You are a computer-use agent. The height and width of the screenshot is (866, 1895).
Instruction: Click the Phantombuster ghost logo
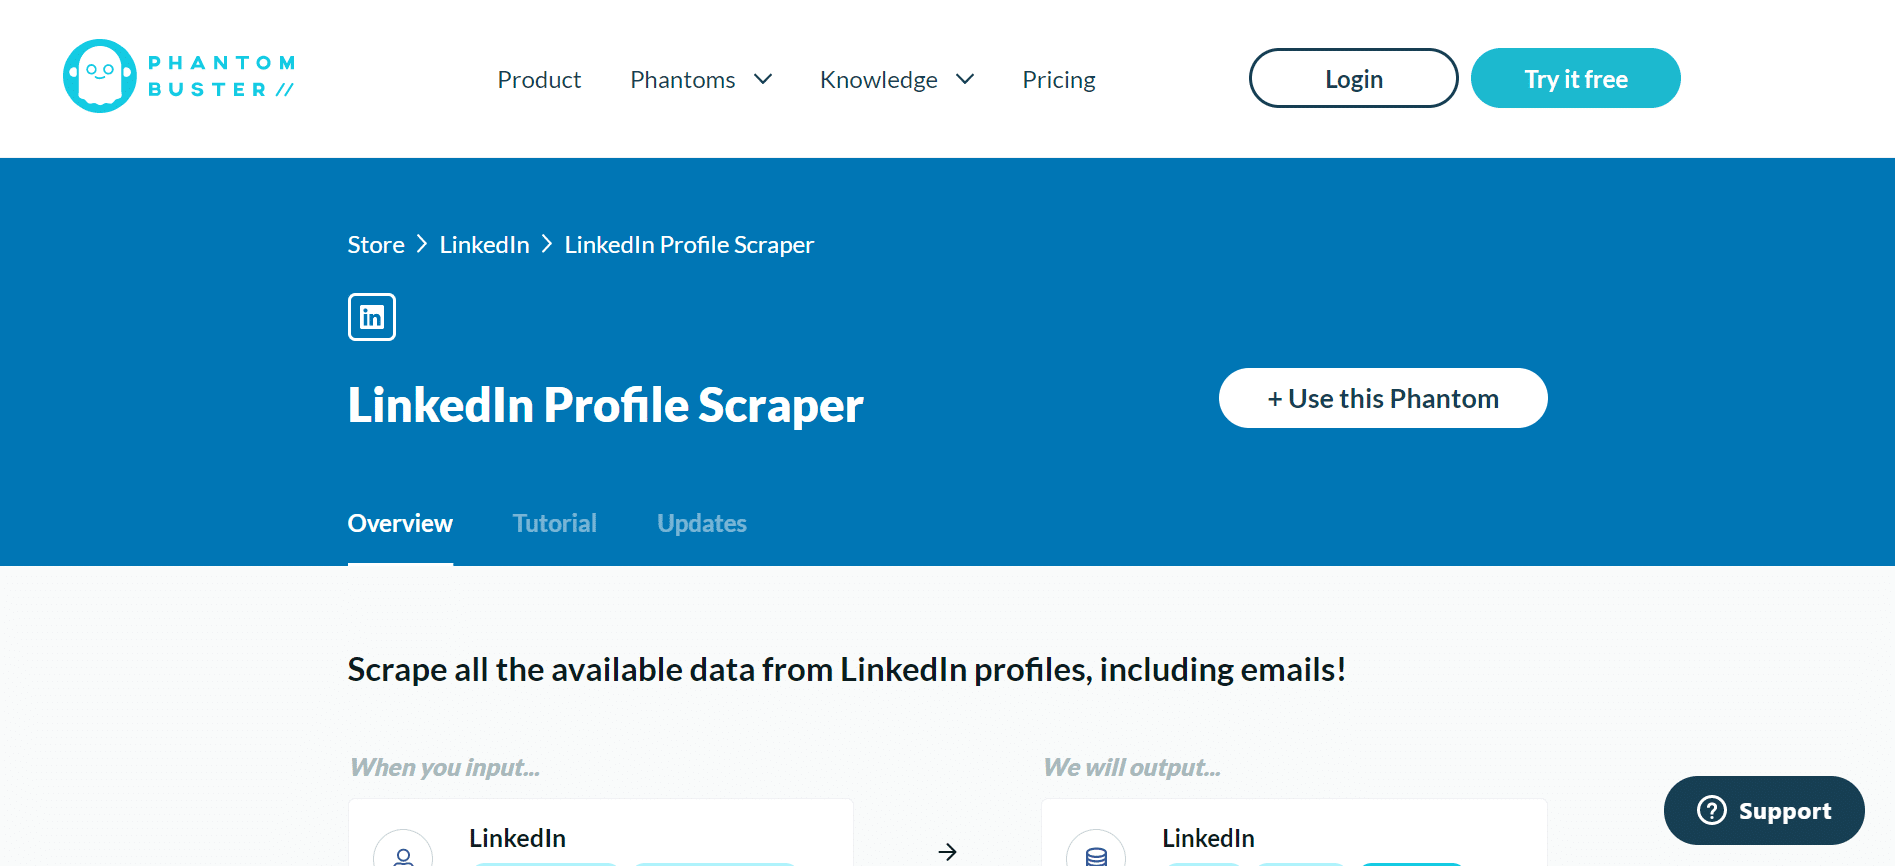(x=99, y=76)
